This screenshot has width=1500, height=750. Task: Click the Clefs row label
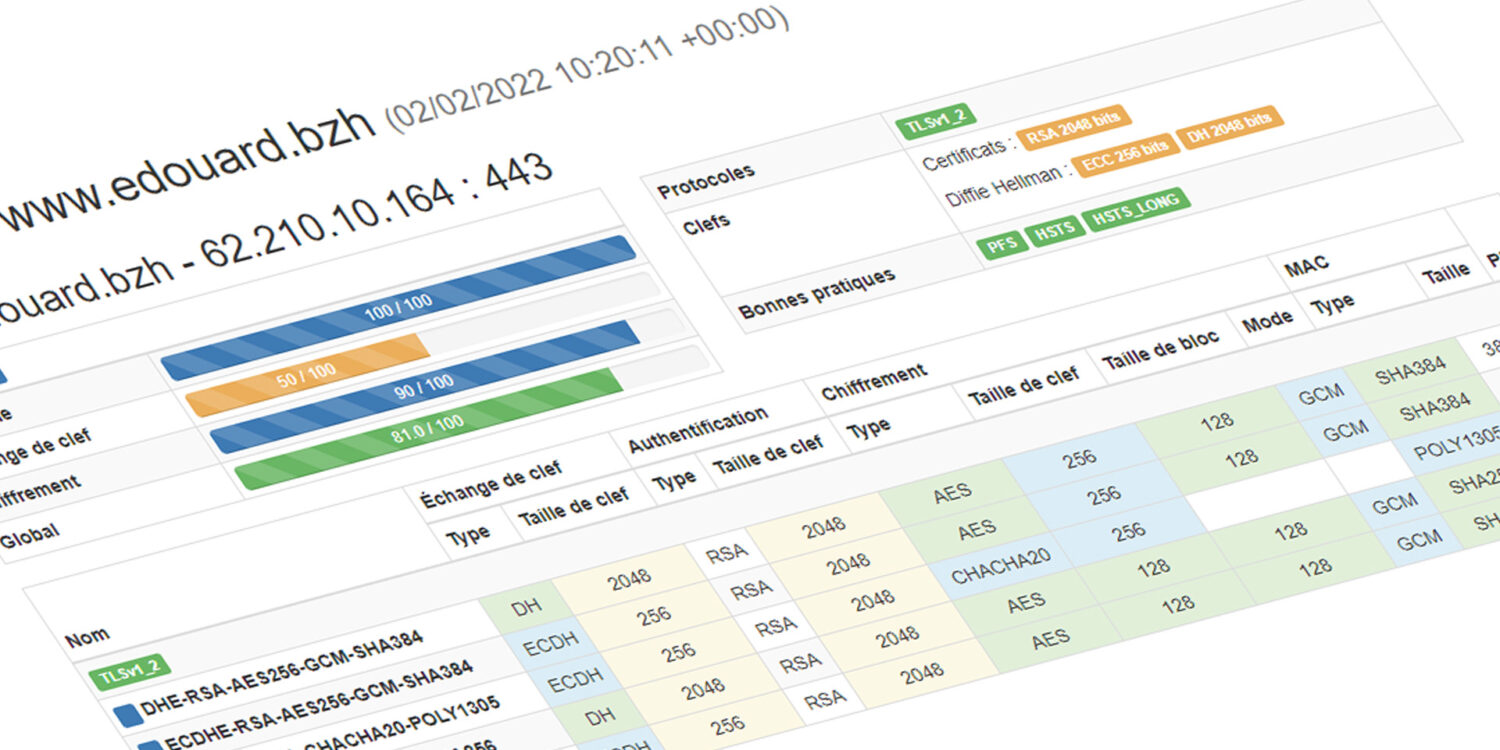pyautogui.click(x=706, y=222)
